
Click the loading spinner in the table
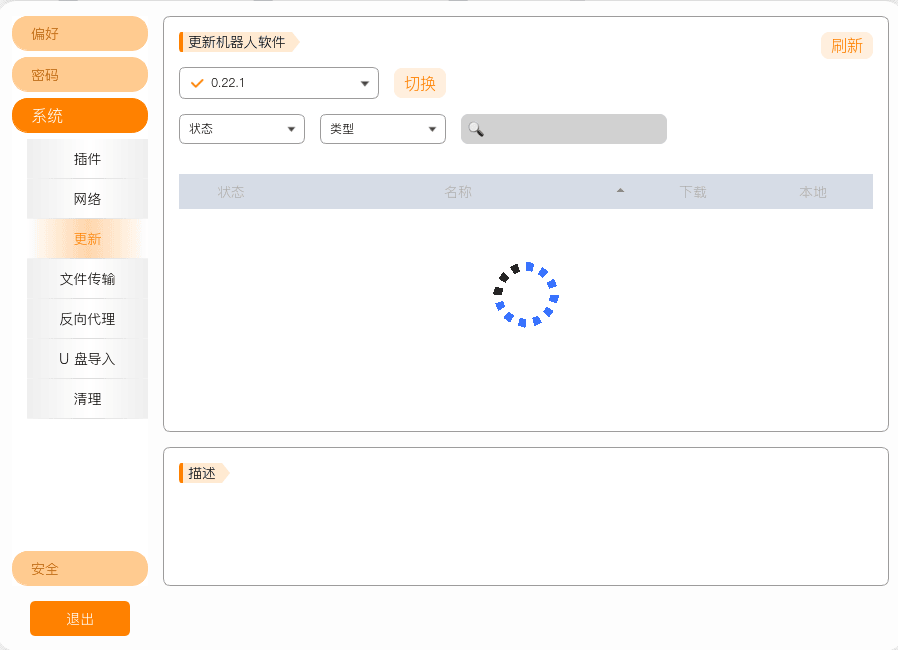coord(526,295)
